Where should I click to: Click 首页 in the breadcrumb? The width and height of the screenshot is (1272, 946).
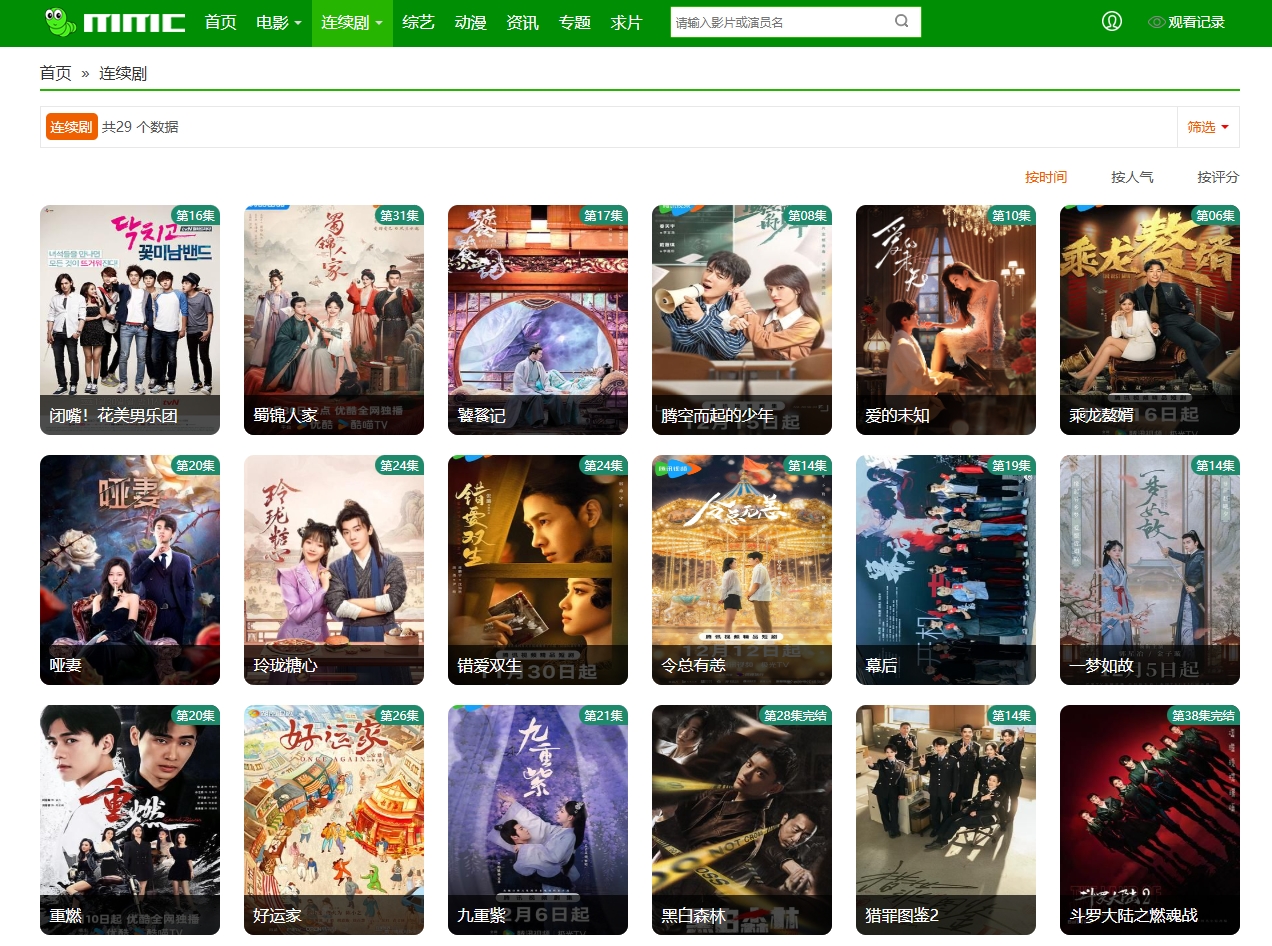(56, 73)
